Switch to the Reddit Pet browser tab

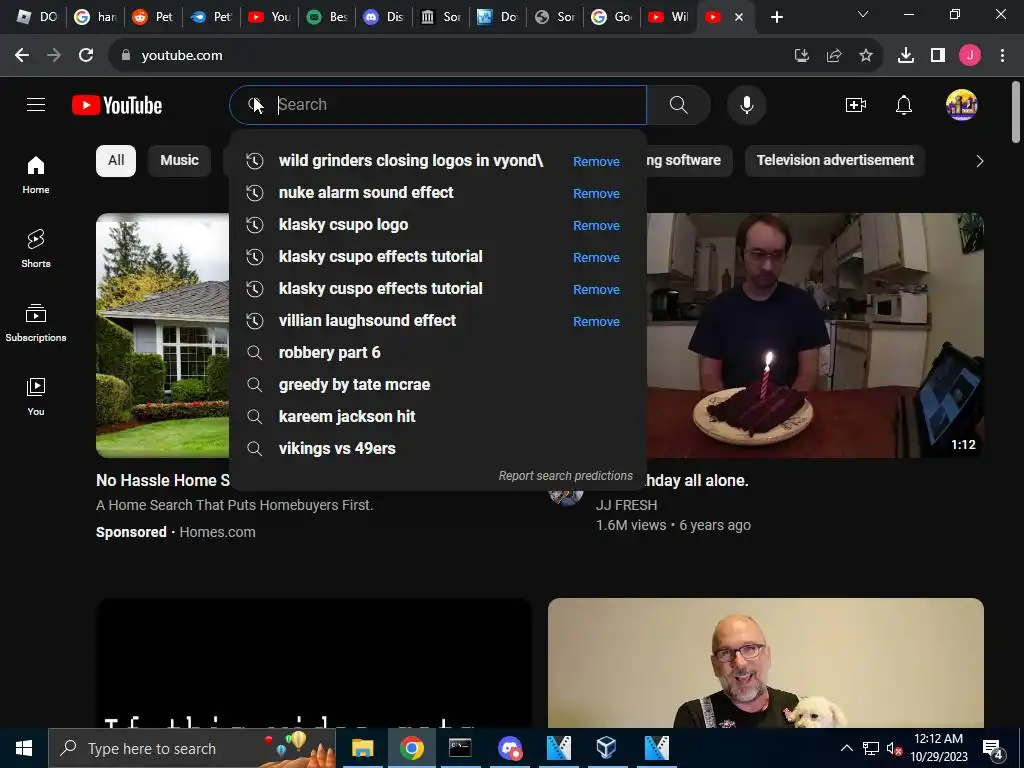click(x=153, y=17)
